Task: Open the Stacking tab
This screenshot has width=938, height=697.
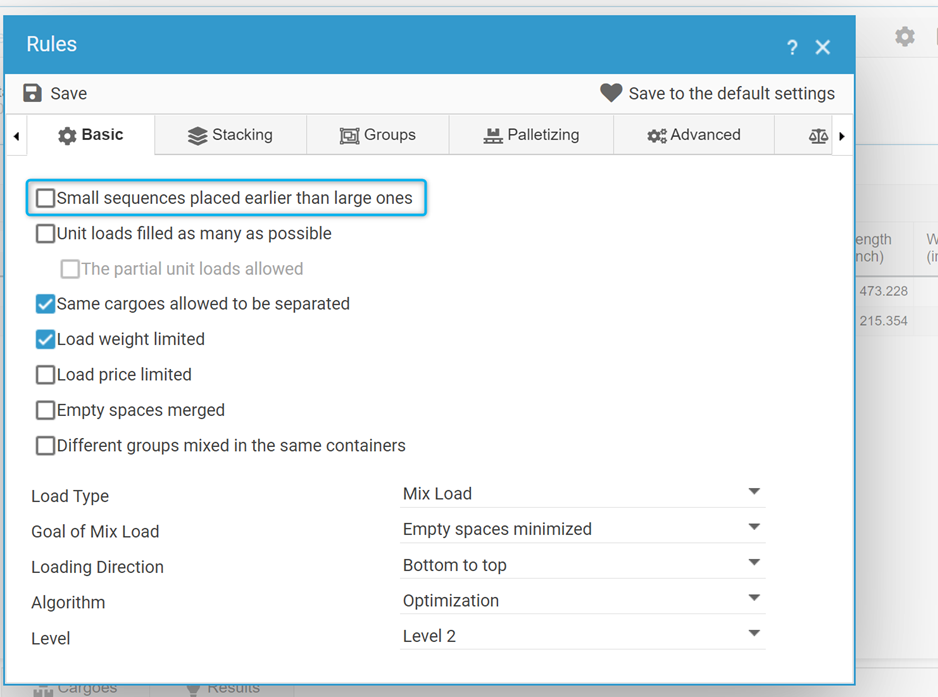Action: tap(230, 135)
